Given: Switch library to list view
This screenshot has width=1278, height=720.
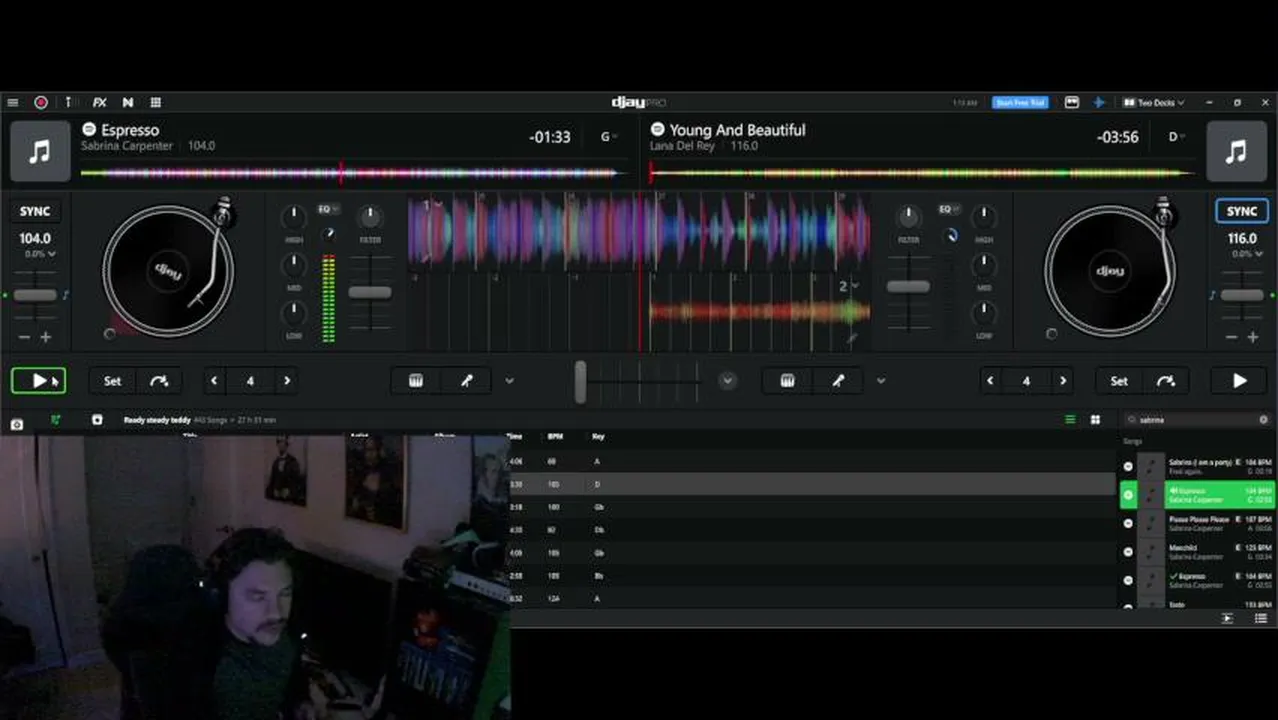Looking at the screenshot, I should pyautogui.click(x=1070, y=420).
